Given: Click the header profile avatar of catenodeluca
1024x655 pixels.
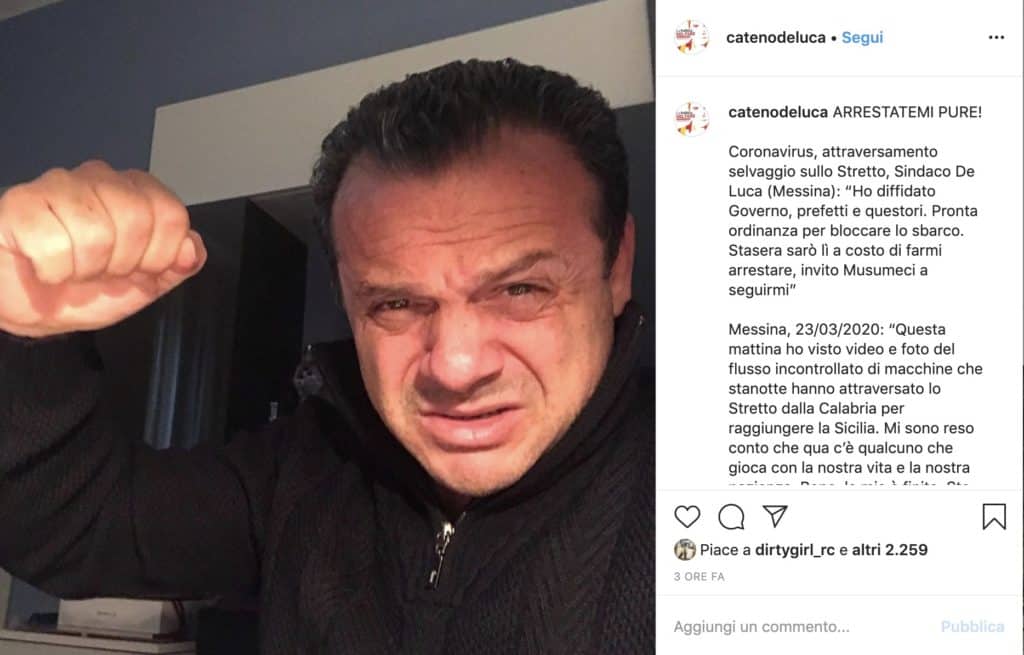Looking at the screenshot, I should click(x=692, y=37).
